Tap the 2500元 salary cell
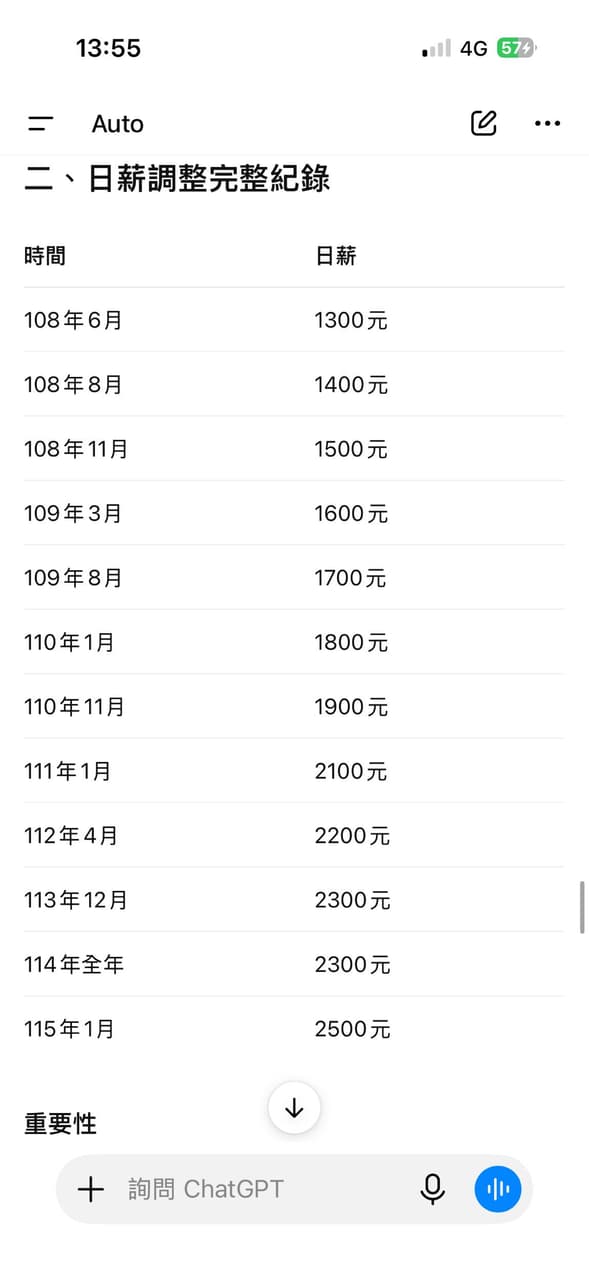This screenshot has height=1280, width=589. [x=352, y=1029]
